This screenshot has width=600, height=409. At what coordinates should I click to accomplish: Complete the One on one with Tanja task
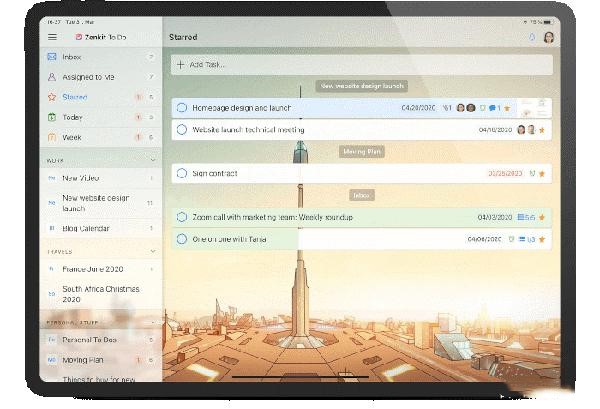pyautogui.click(x=181, y=239)
